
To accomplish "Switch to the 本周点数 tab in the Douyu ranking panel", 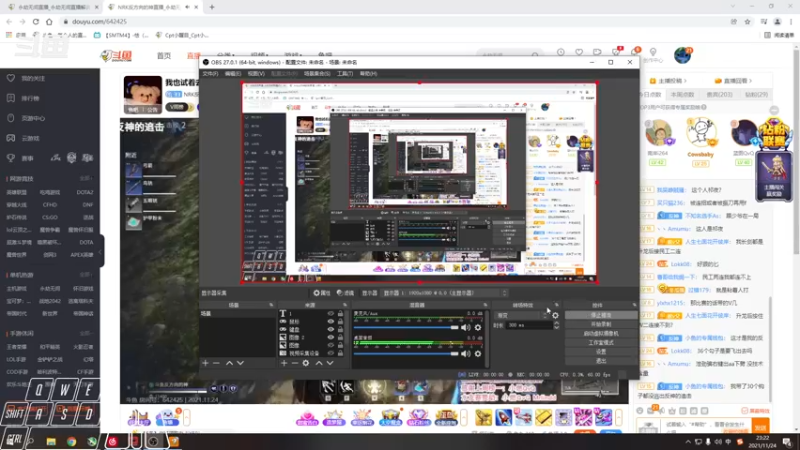I will 682,94.
